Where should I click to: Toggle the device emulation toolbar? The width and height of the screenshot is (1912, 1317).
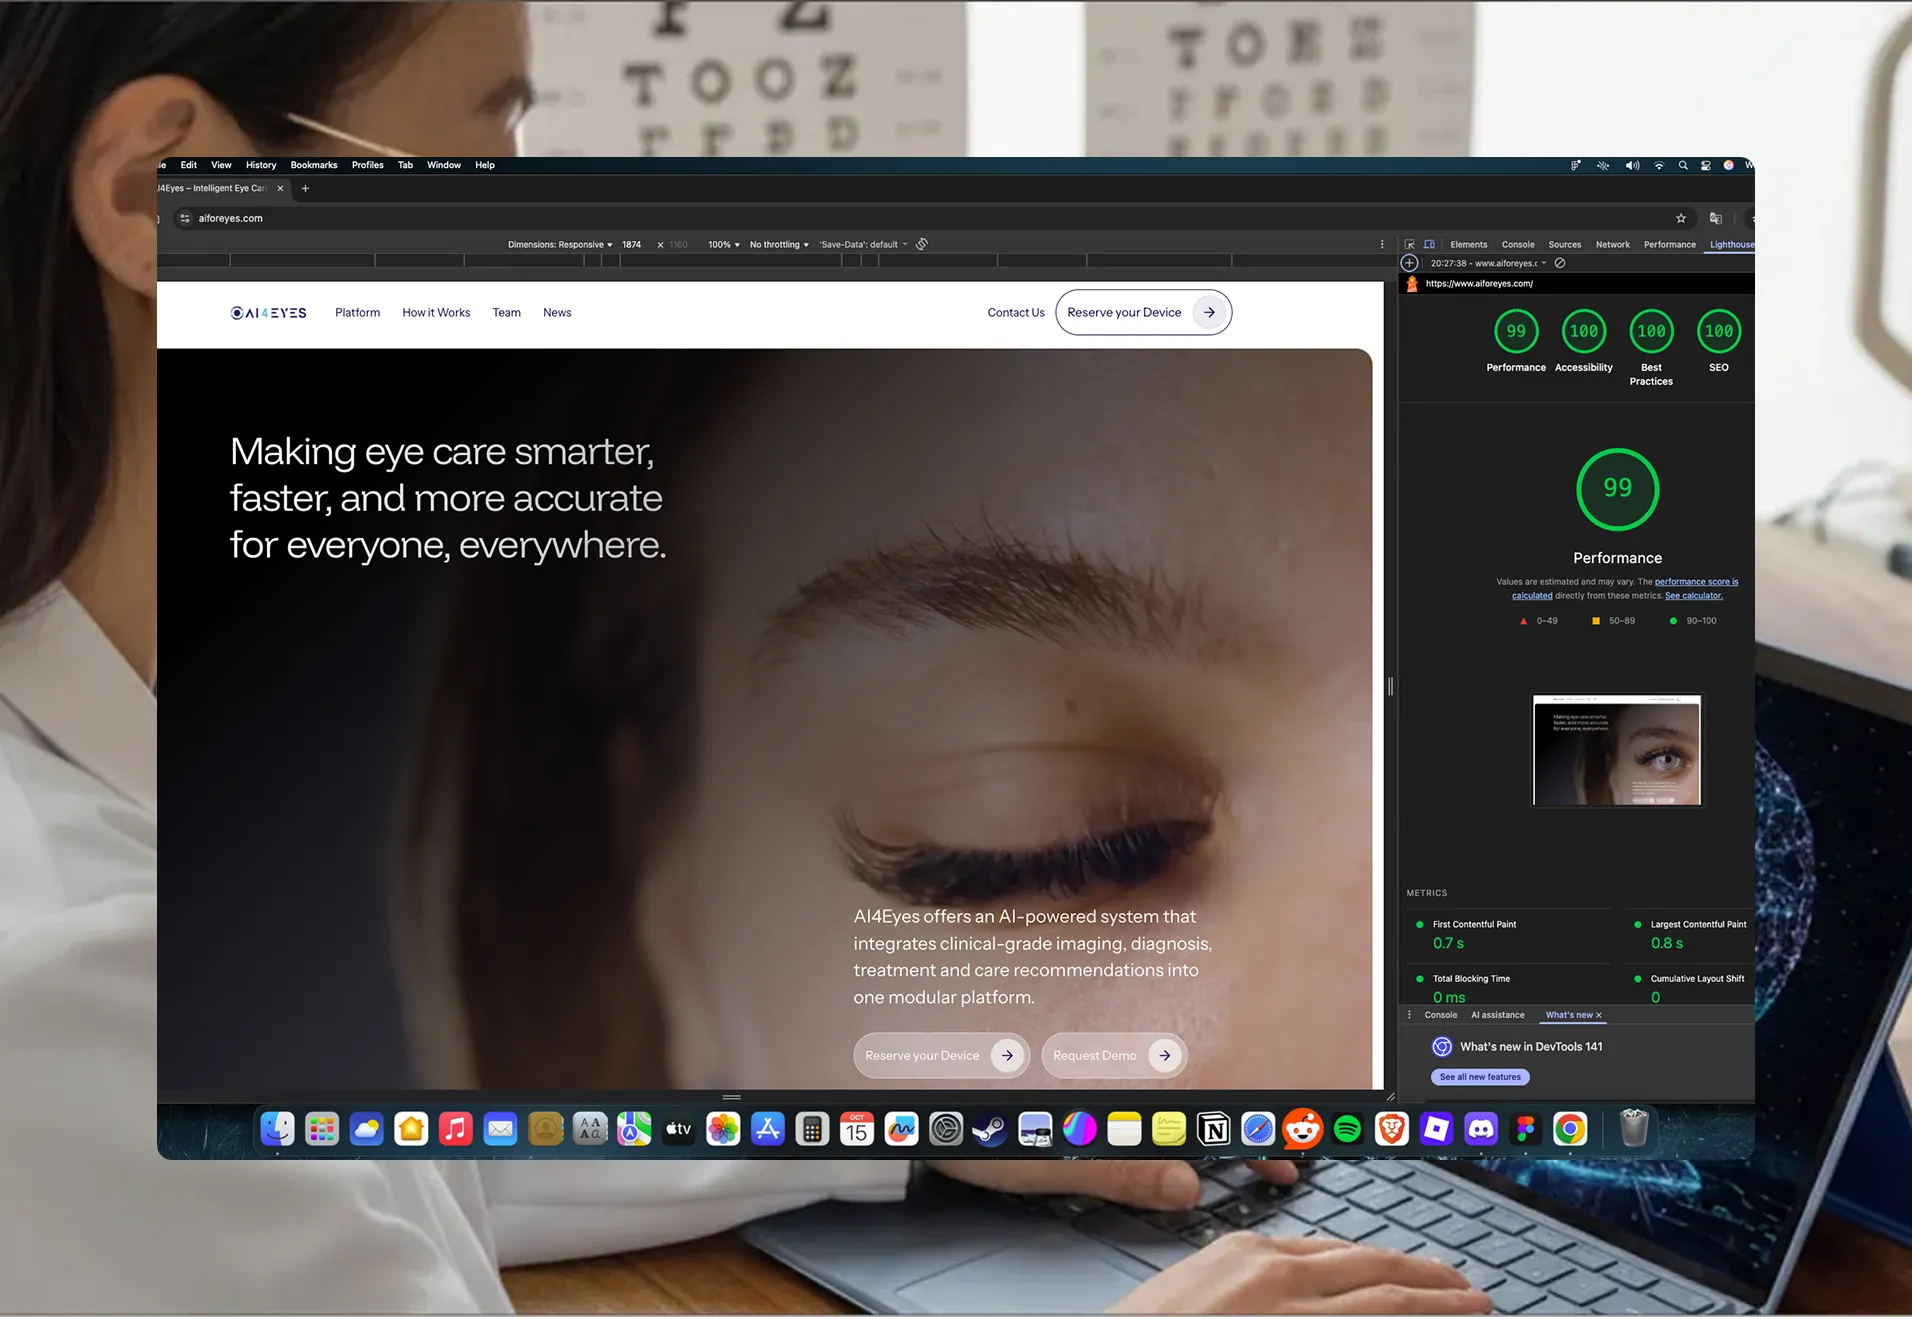pyautogui.click(x=1429, y=244)
